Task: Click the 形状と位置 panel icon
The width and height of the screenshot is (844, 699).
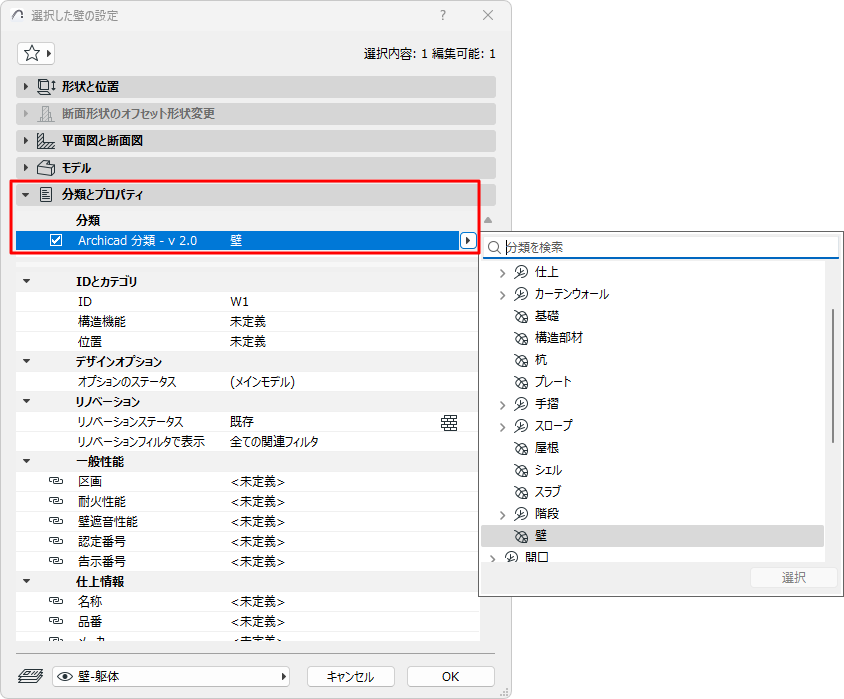Action: tap(46, 87)
